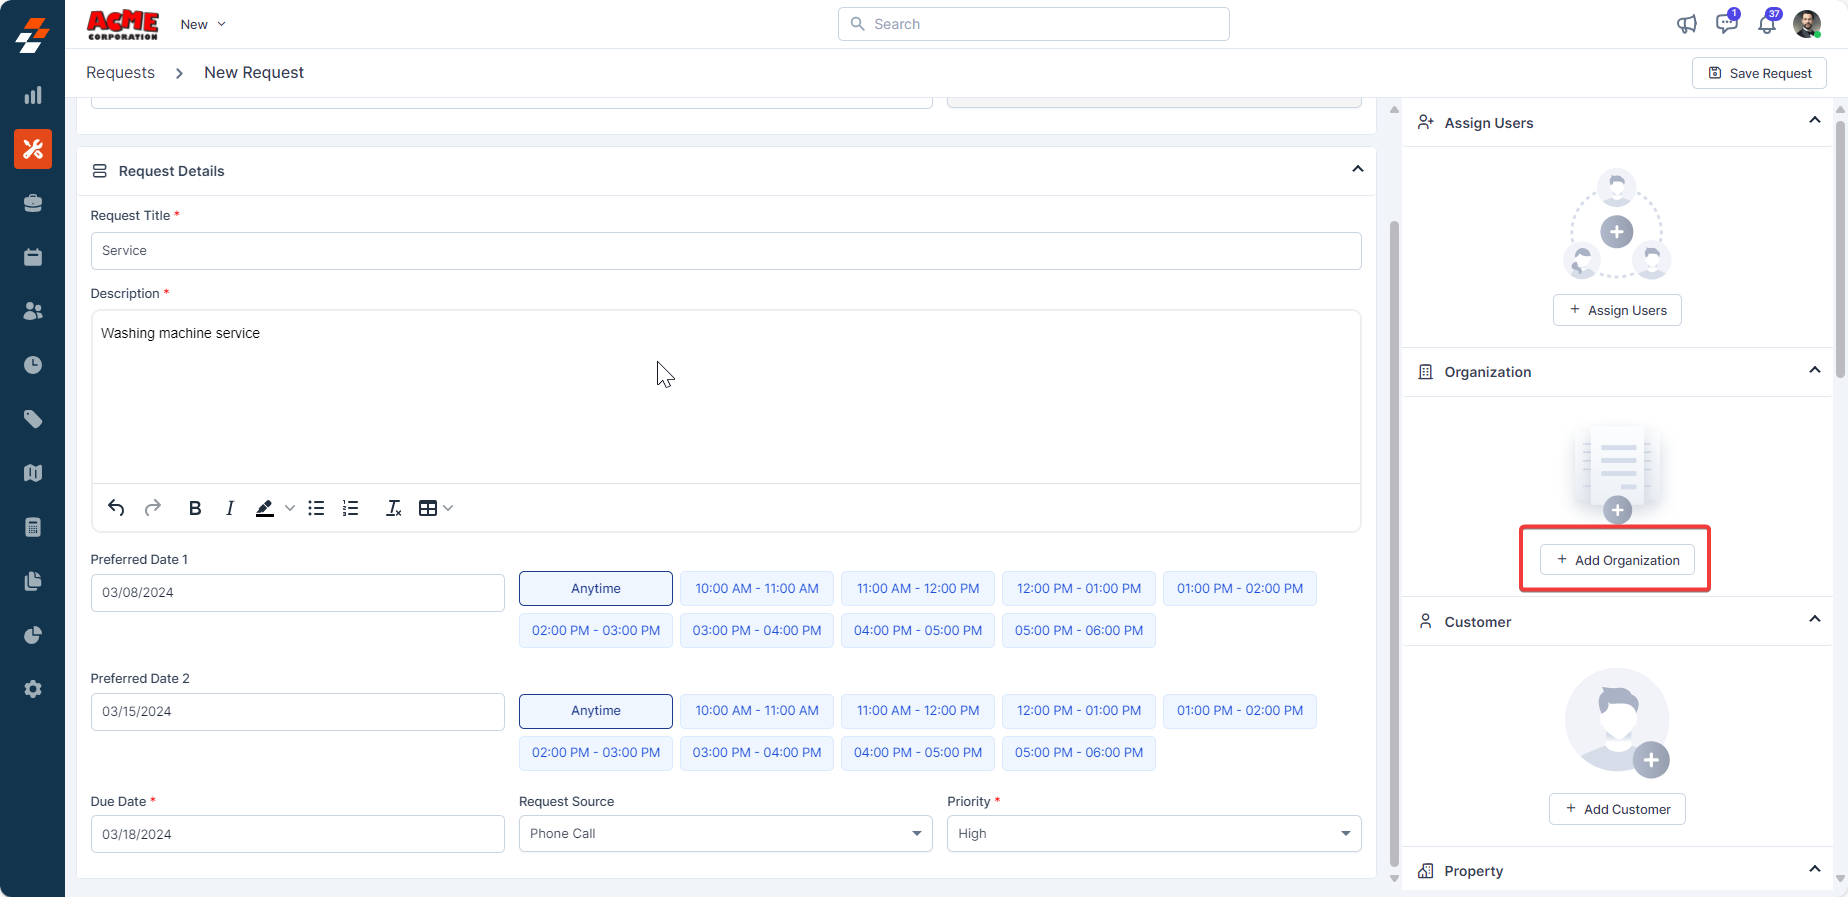Choose 04:00 PM - 05:00 PM for Preferred Date 1
This screenshot has width=1848, height=897.
917,631
